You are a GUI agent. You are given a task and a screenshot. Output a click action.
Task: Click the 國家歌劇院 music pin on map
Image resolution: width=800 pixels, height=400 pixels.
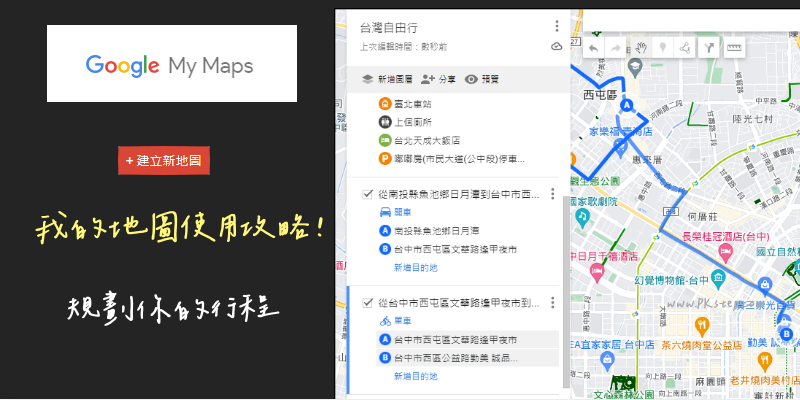click(x=582, y=218)
